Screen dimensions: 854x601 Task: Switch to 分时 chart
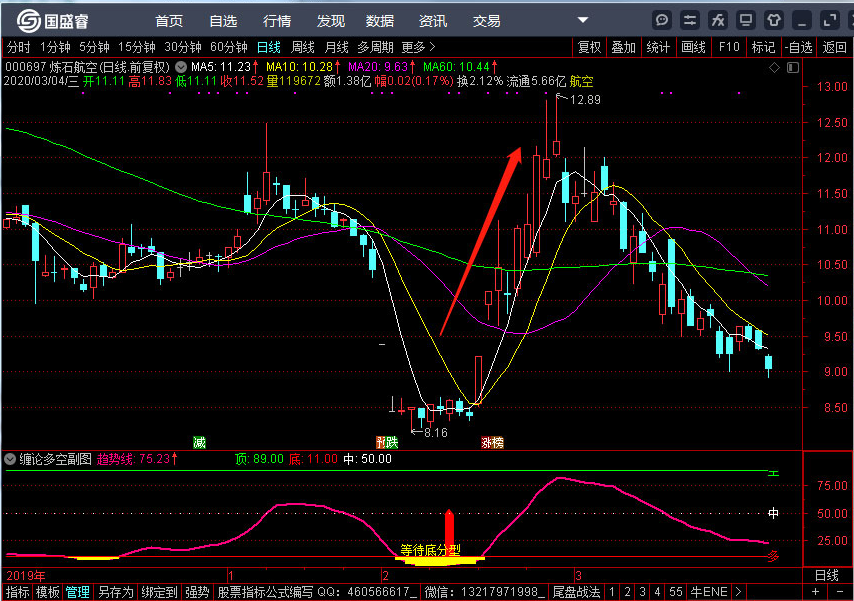coord(19,47)
